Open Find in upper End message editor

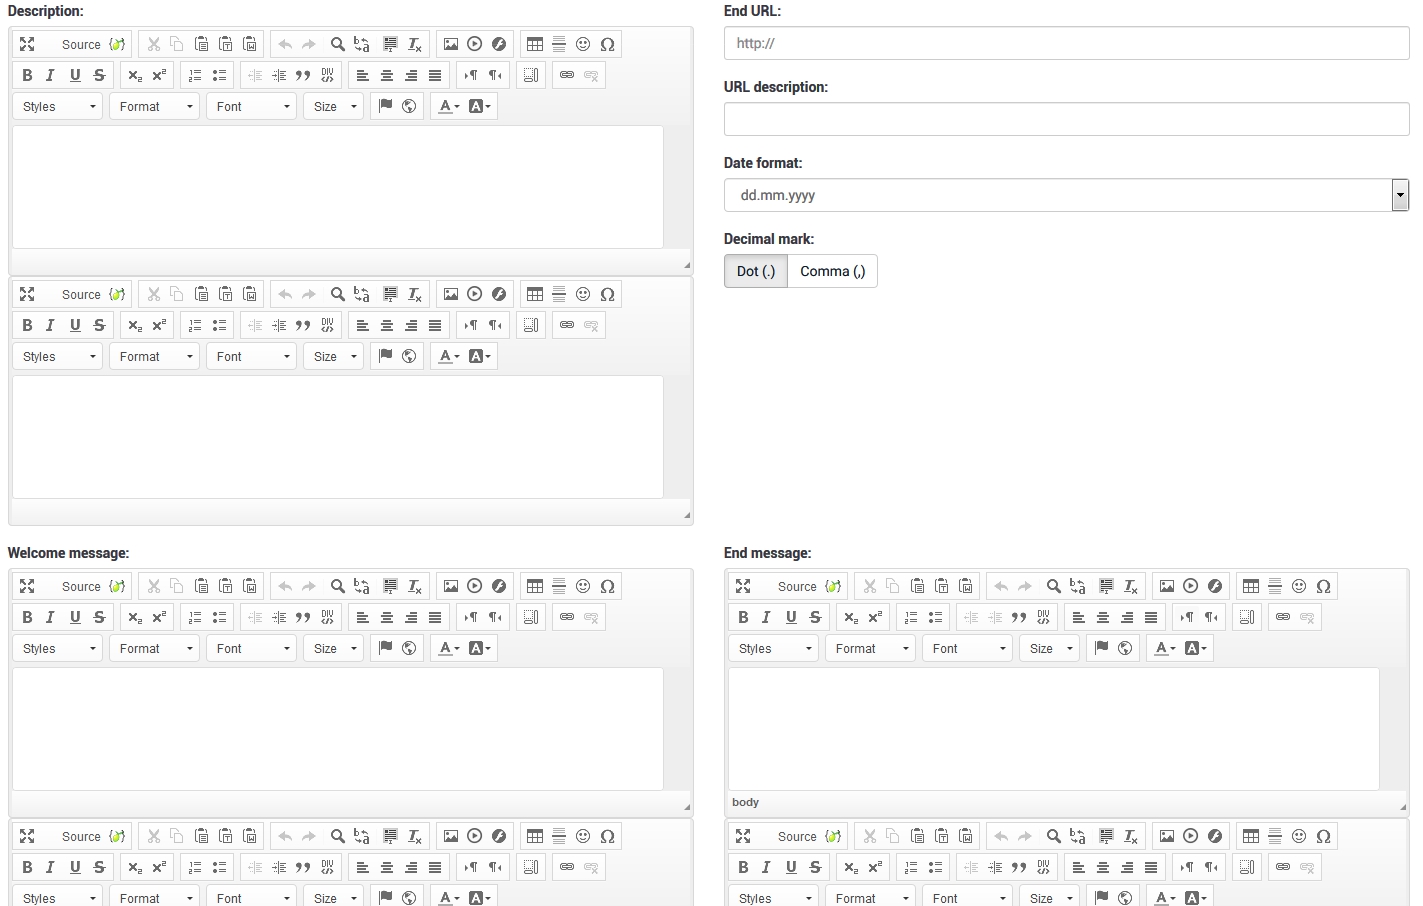1054,586
